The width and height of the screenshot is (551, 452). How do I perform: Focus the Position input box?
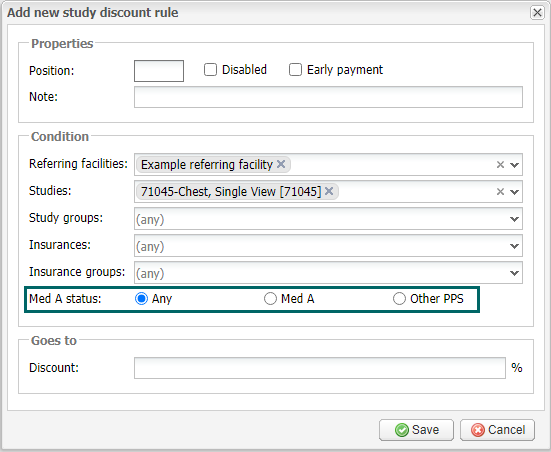point(159,71)
